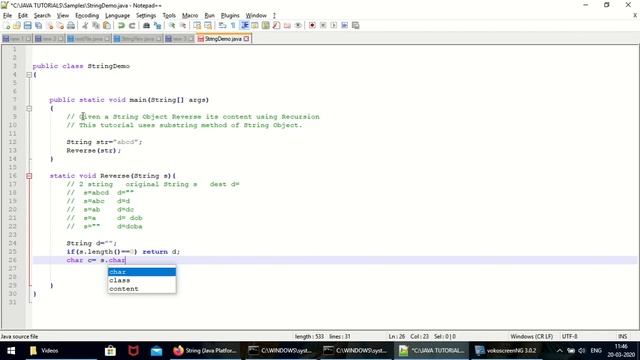Click the Copy toolbar icon
This screenshot has height=360, width=640.
96,25
